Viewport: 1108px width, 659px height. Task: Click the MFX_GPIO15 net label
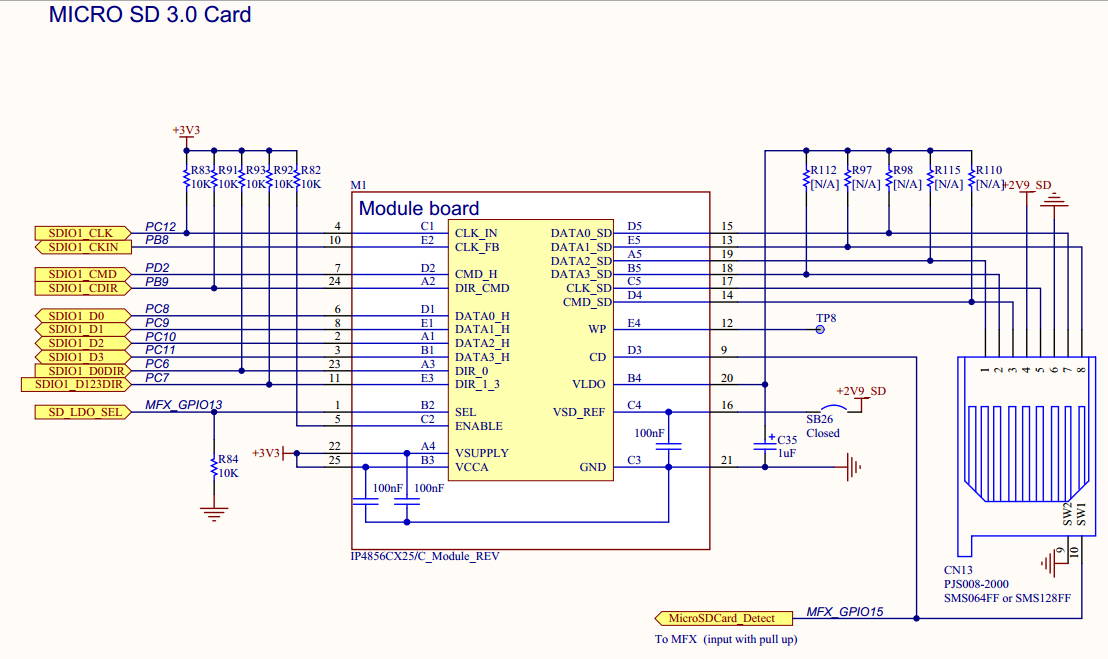[844, 612]
